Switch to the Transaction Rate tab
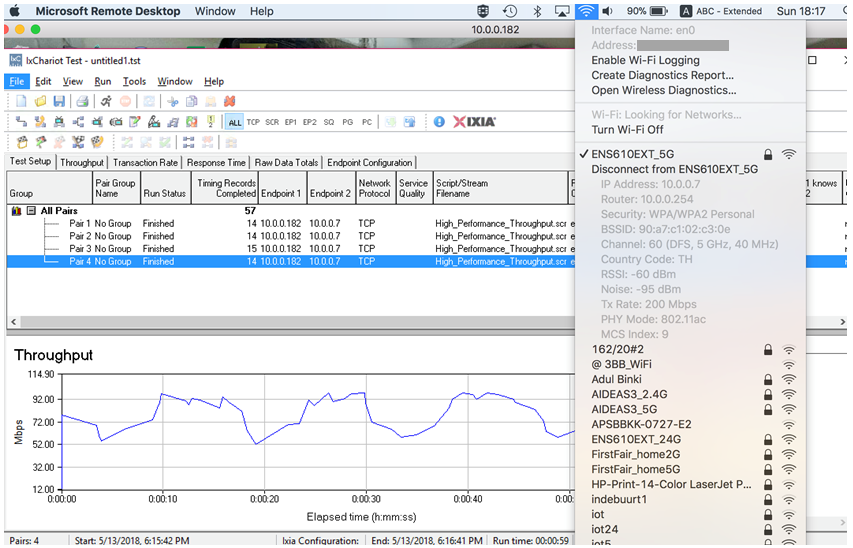 (145, 162)
